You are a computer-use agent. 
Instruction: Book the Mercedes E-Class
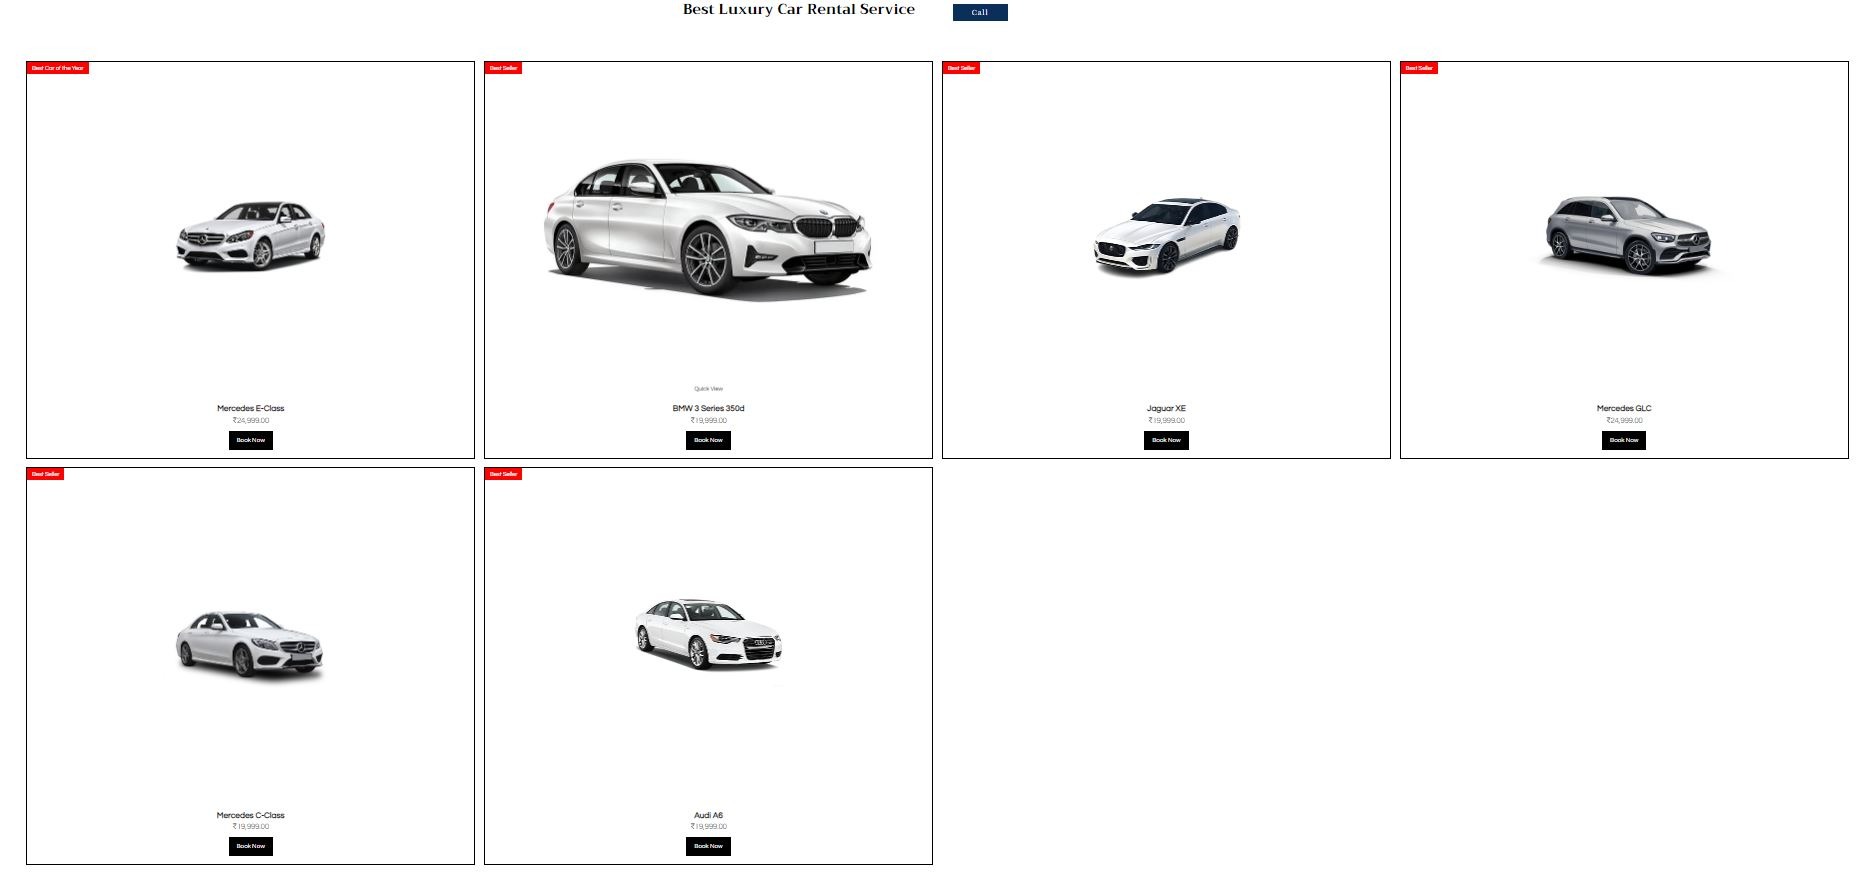pos(251,440)
